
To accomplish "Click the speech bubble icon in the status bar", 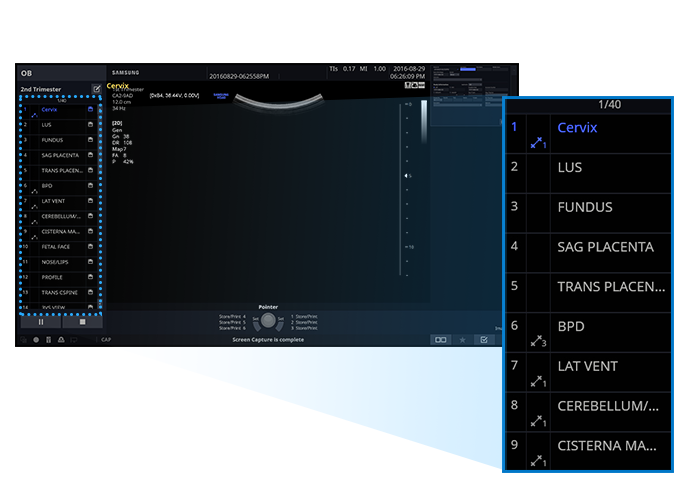I will tap(74, 340).
